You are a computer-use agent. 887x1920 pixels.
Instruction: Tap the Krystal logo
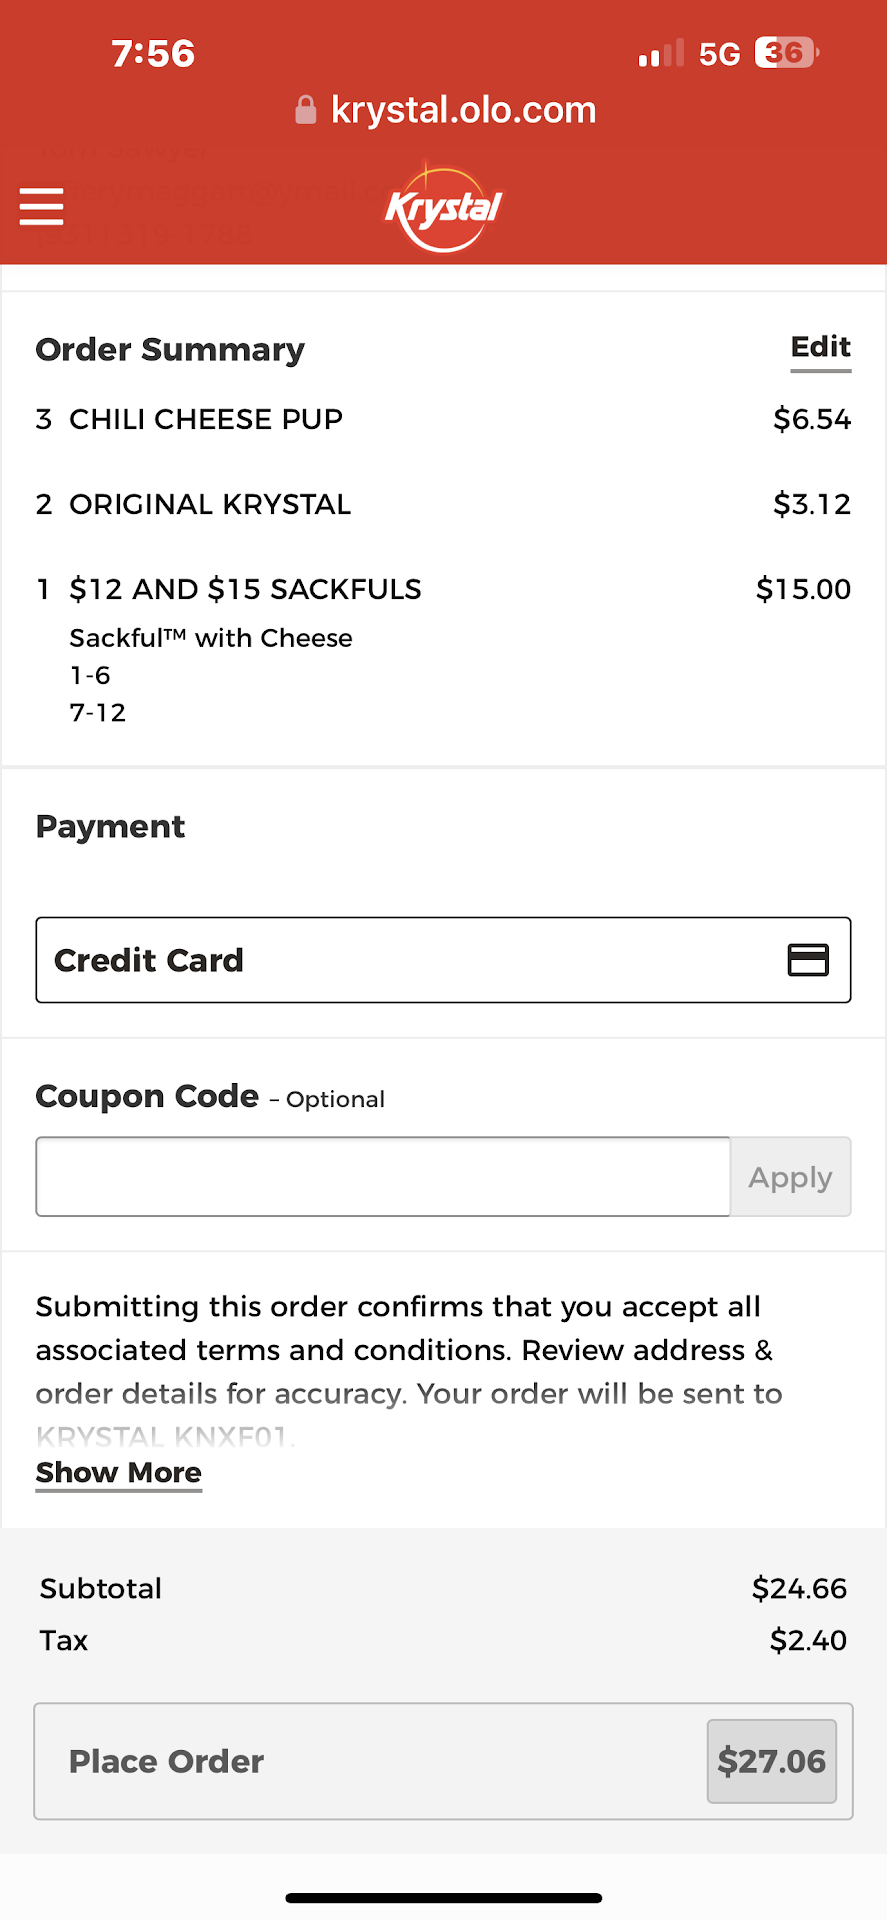[x=443, y=208]
